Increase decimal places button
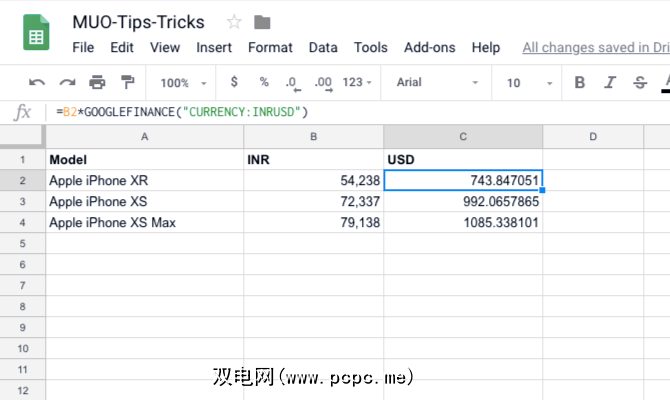Image resolution: width=670 pixels, height=400 pixels. (x=321, y=83)
